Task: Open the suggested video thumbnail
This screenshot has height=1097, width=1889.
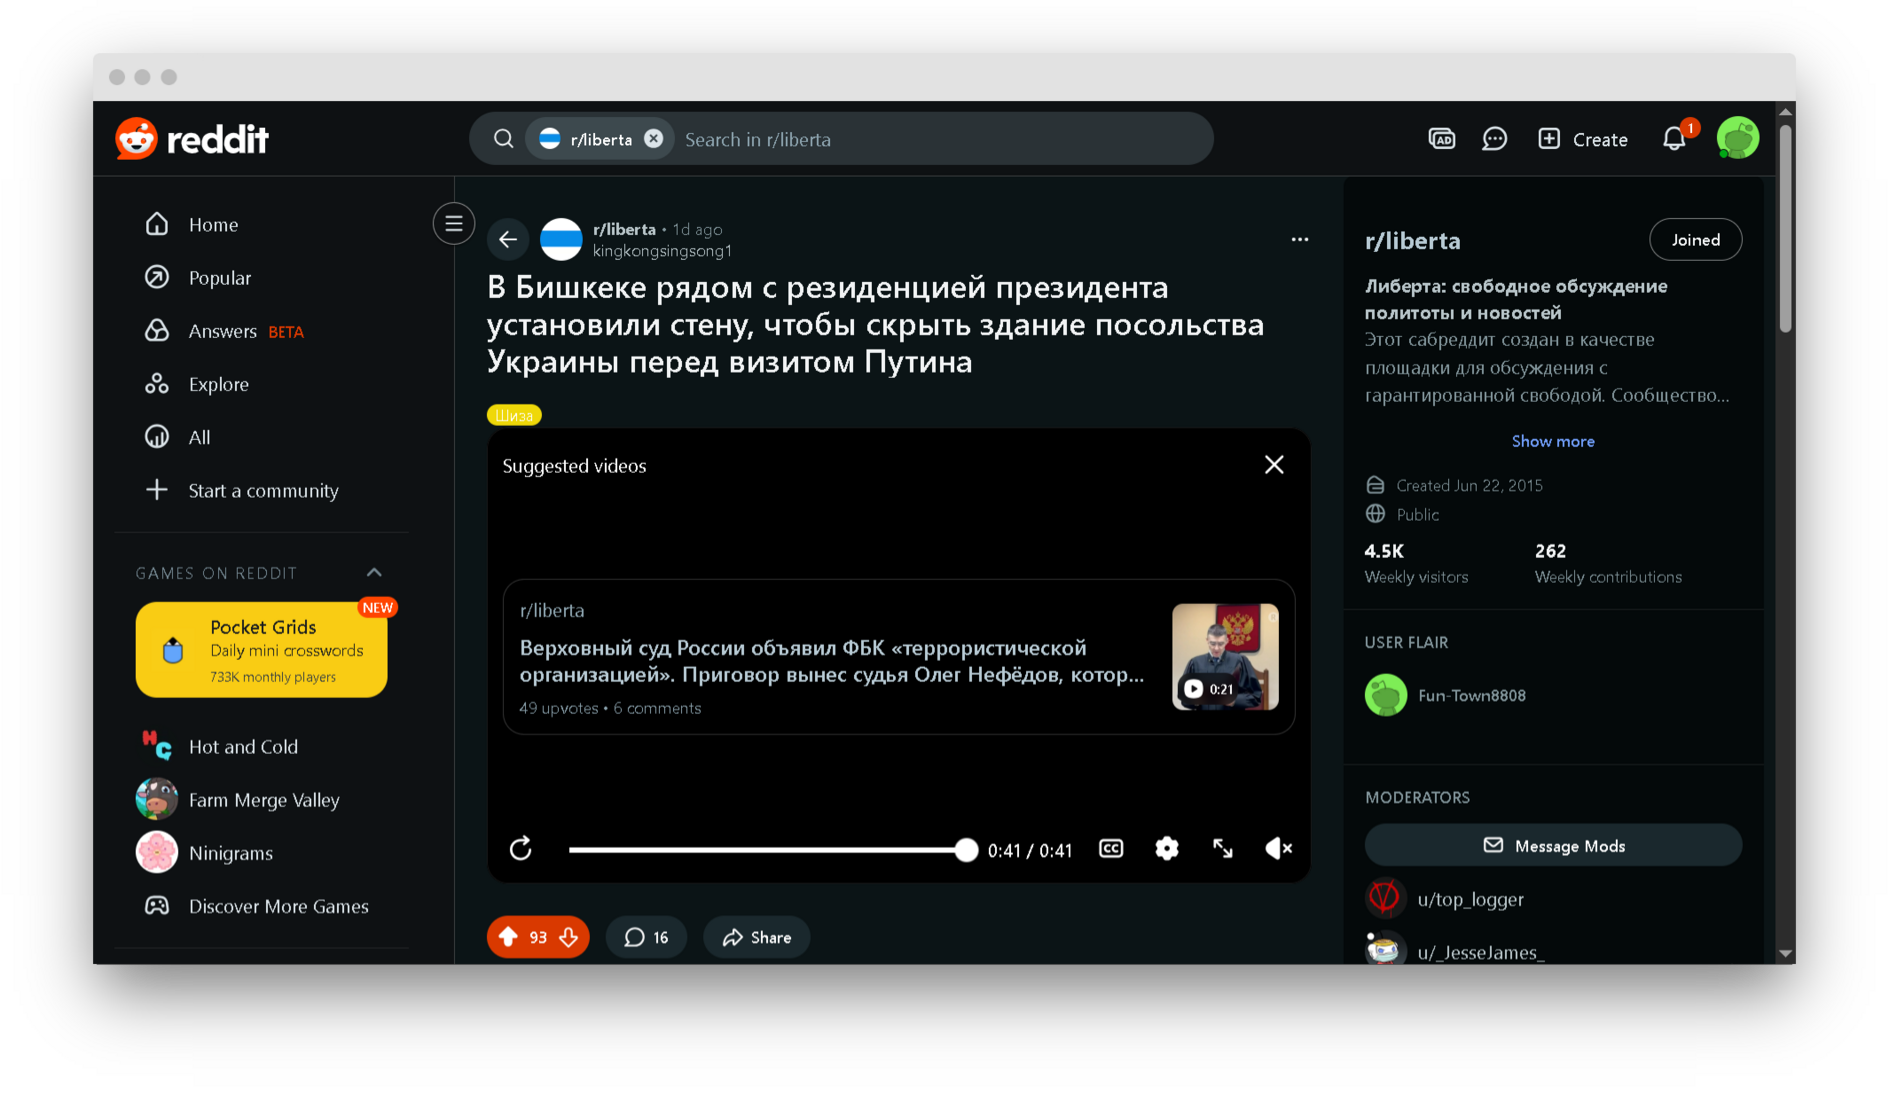Action: point(1225,657)
